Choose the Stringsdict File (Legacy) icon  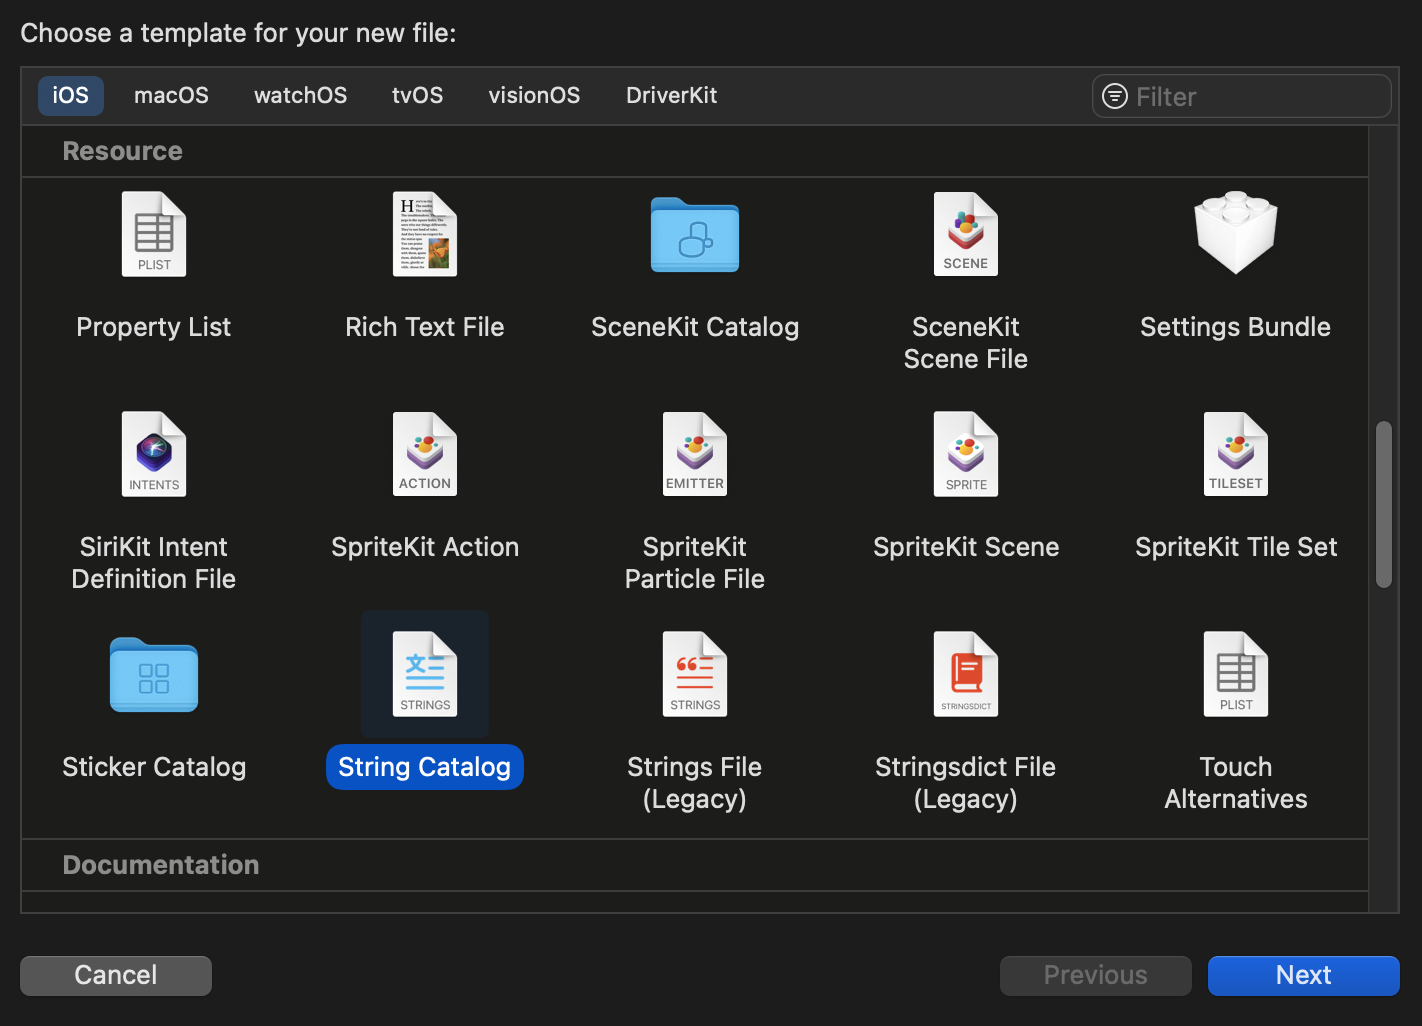click(x=966, y=674)
